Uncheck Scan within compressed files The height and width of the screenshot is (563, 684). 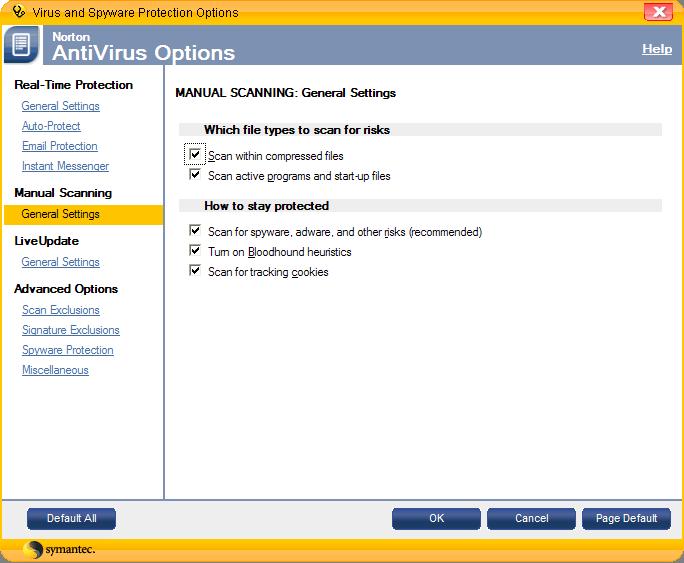[x=195, y=154]
